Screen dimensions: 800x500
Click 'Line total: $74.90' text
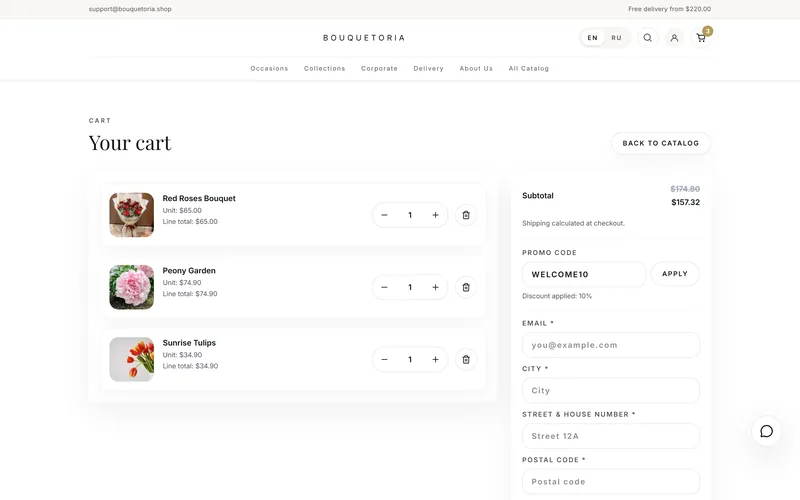[x=190, y=294]
